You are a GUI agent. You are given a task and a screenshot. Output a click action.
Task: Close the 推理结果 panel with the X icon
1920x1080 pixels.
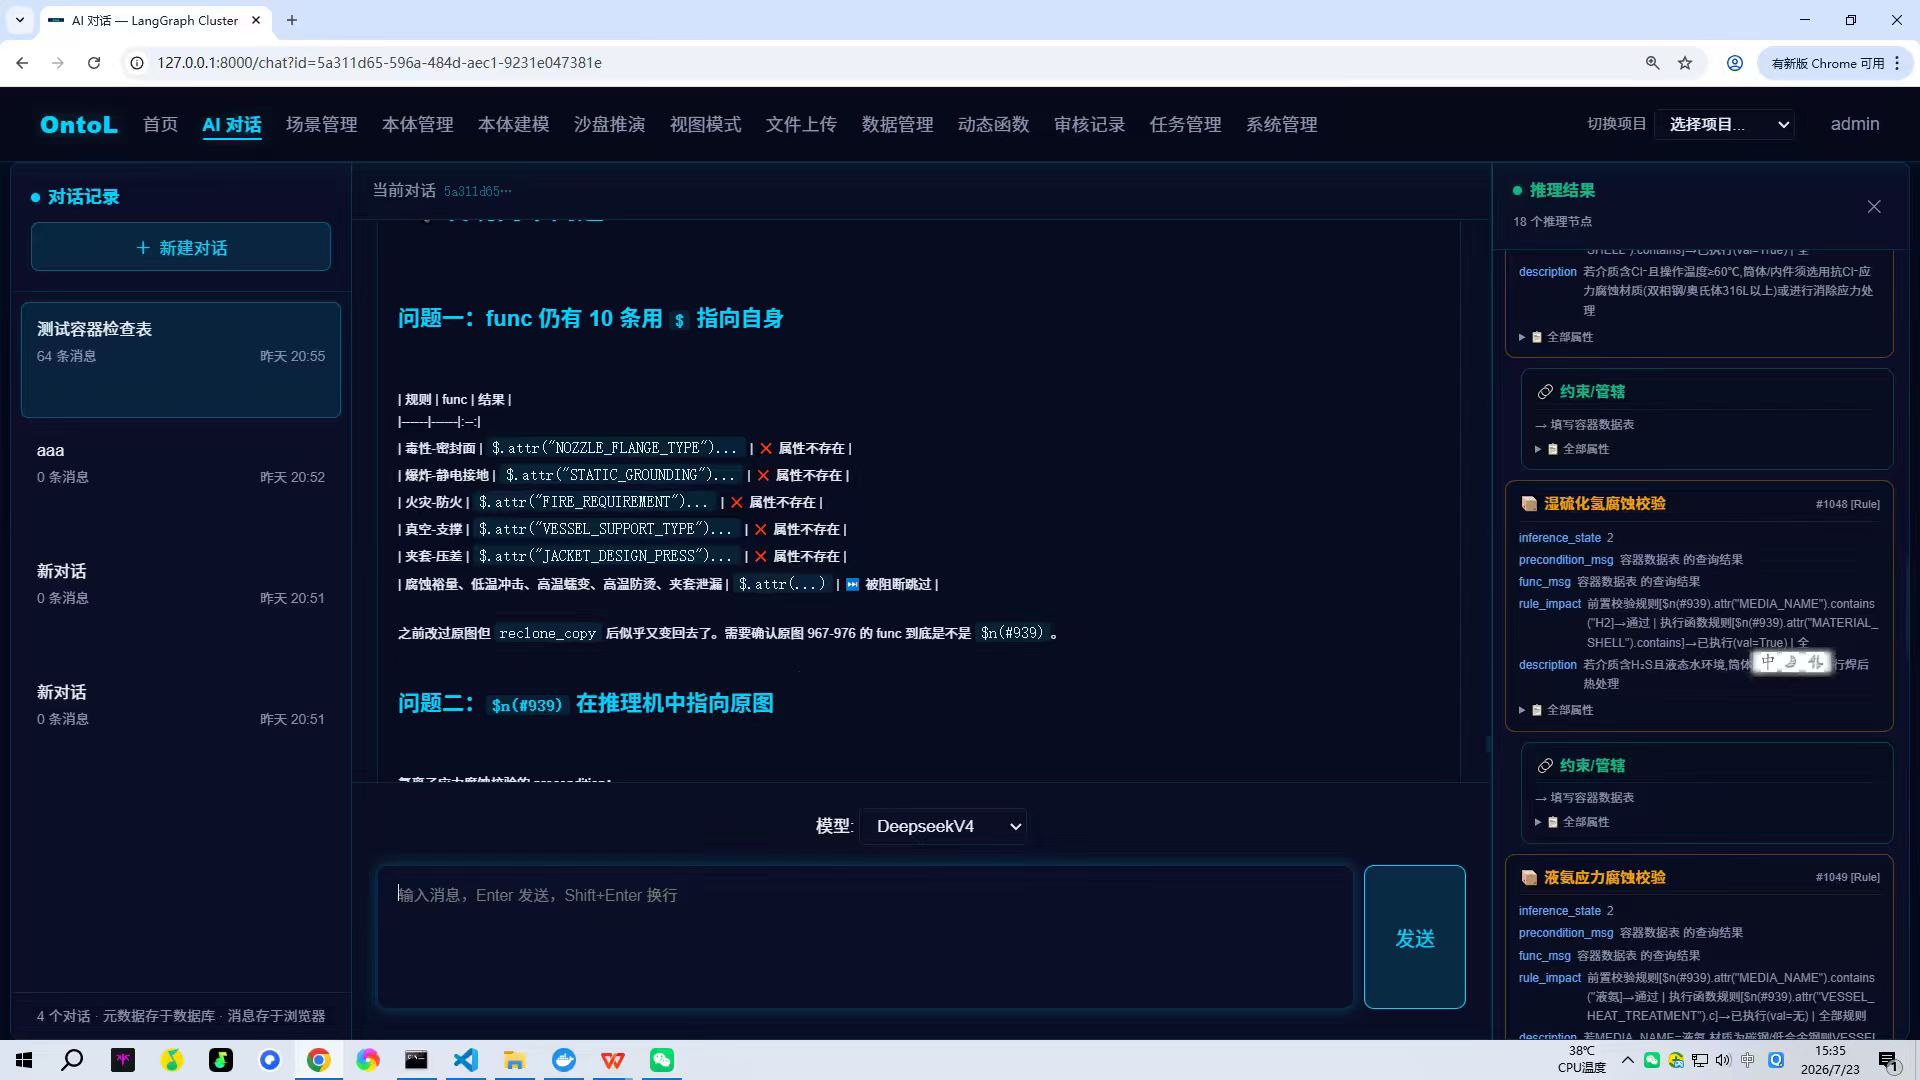pos(1874,207)
